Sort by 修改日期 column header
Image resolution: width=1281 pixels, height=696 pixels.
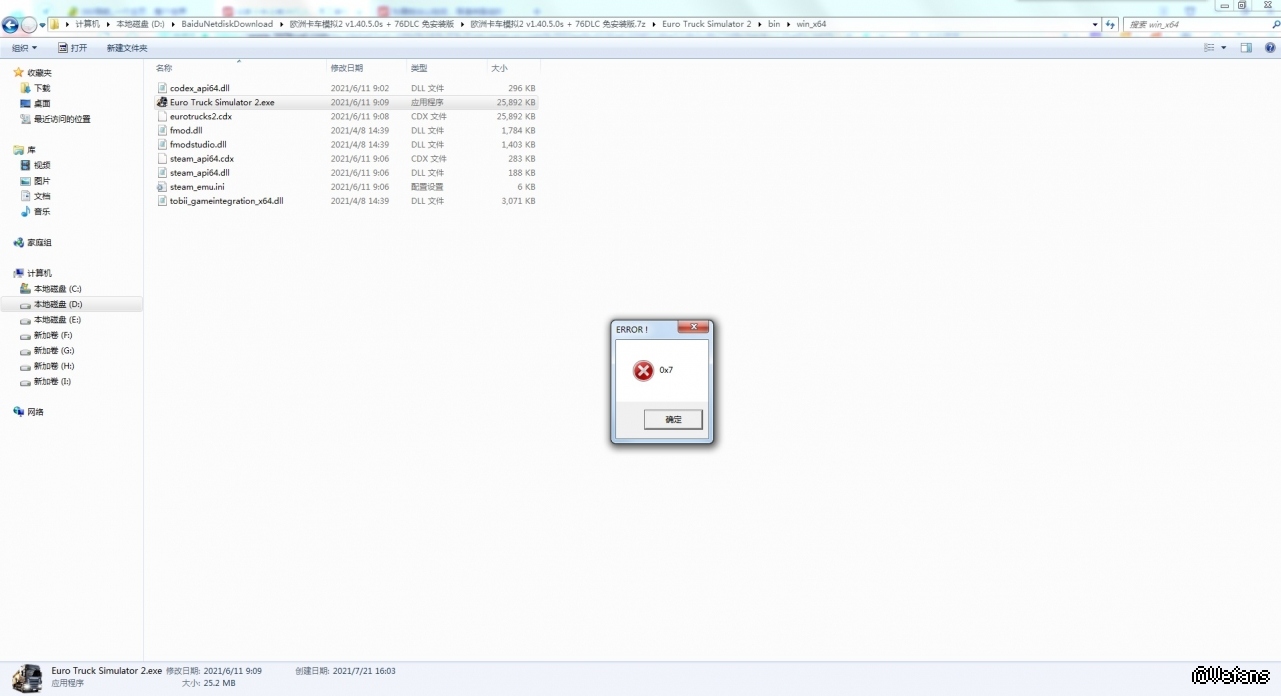(x=347, y=68)
